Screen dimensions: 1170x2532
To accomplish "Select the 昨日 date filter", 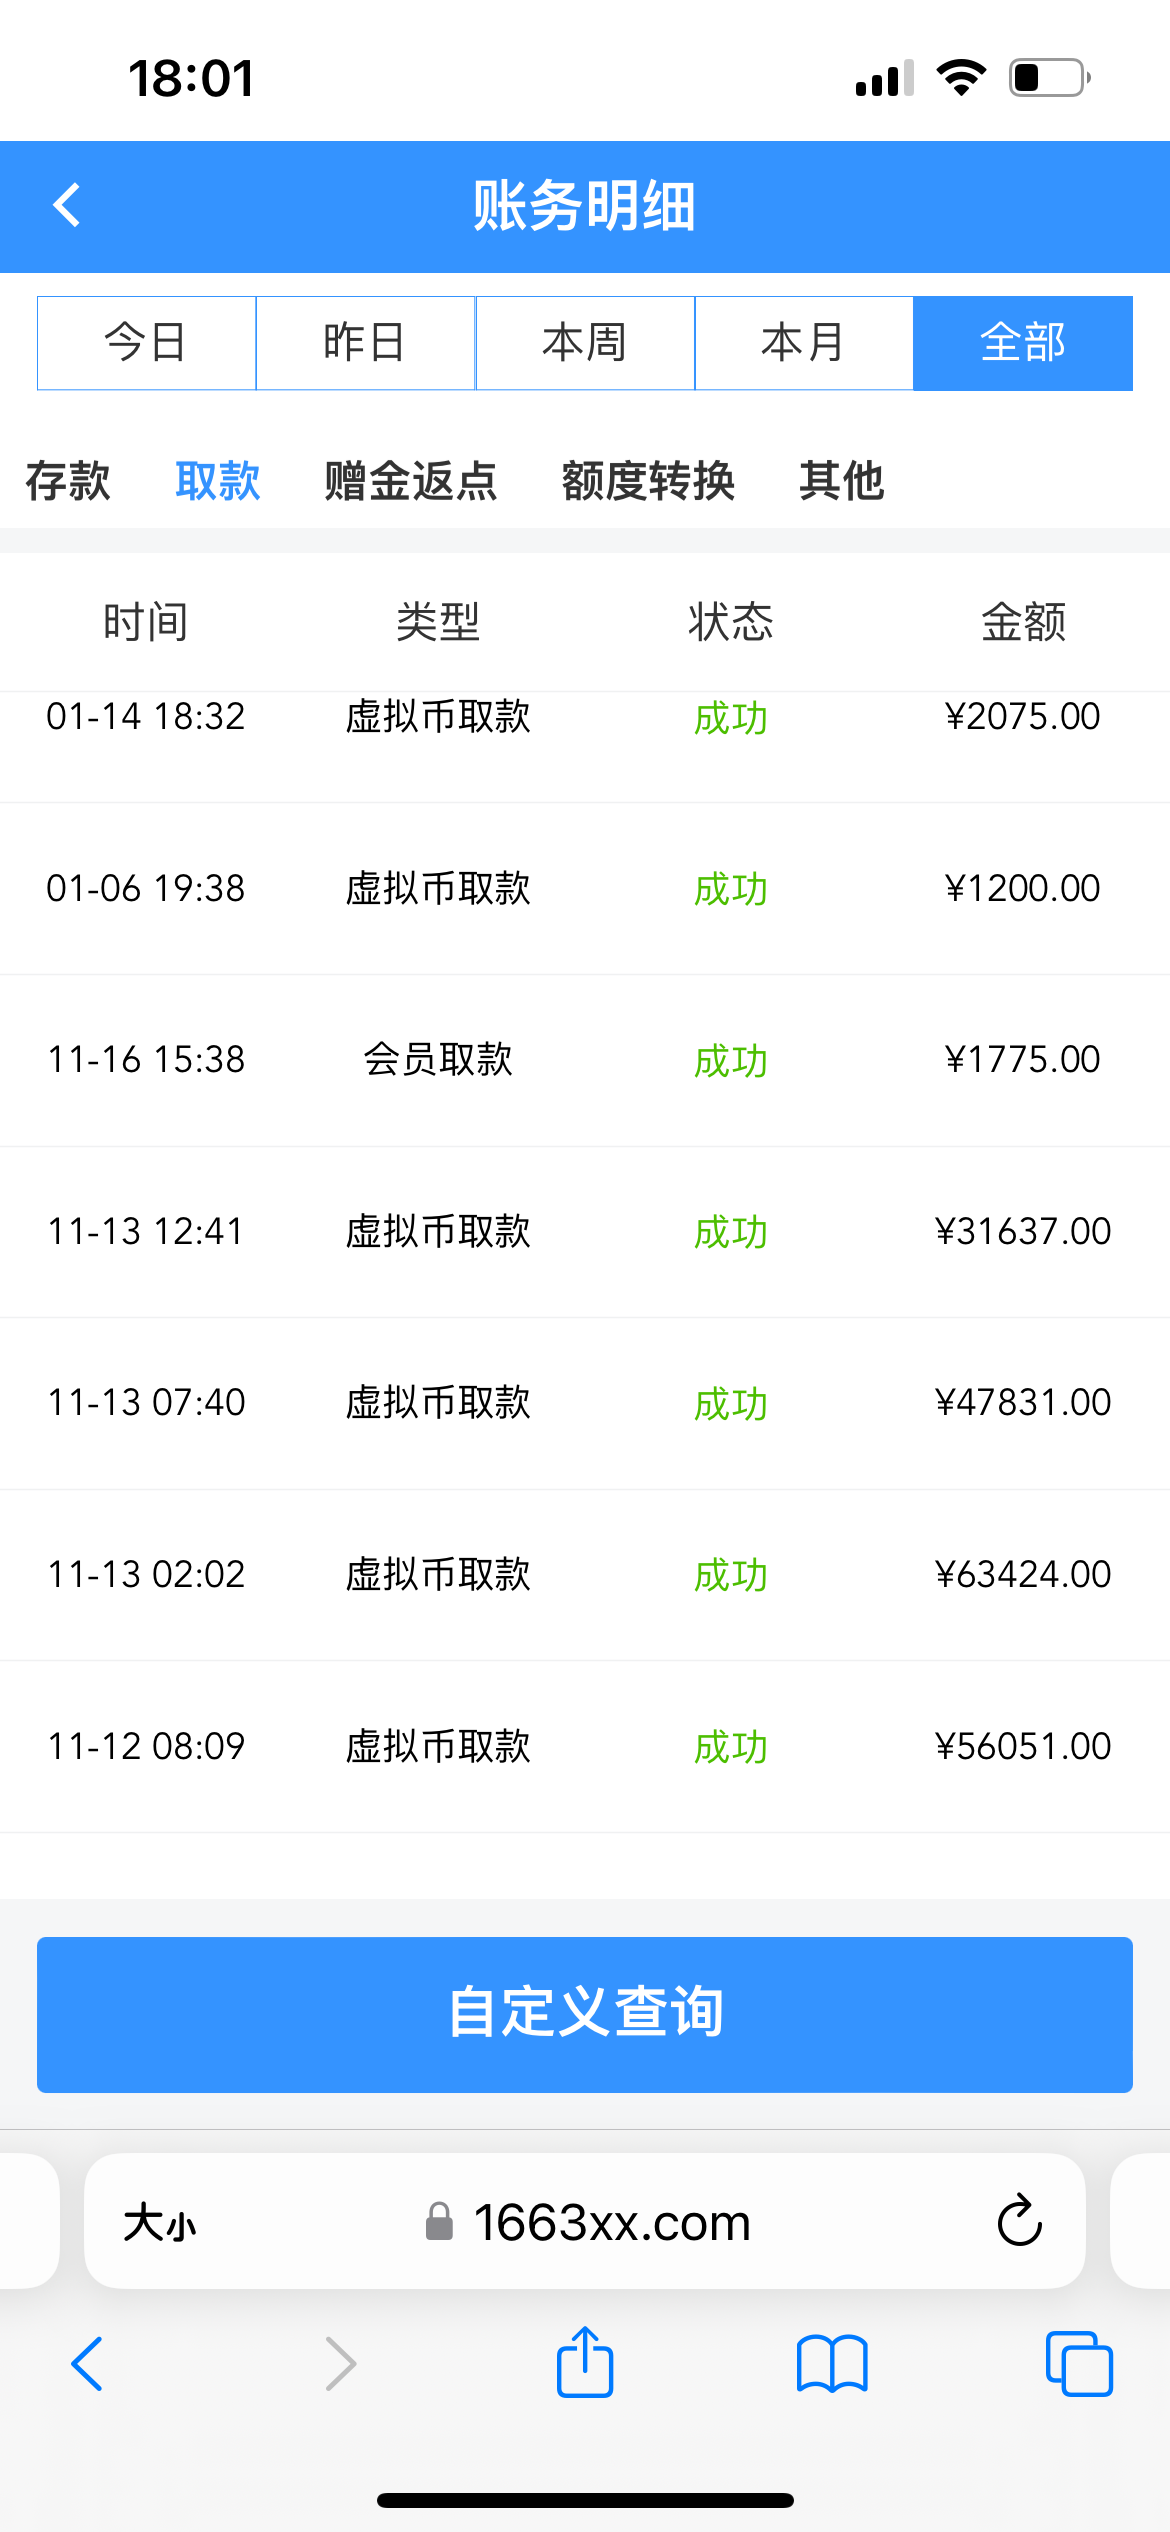I will (x=366, y=343).
